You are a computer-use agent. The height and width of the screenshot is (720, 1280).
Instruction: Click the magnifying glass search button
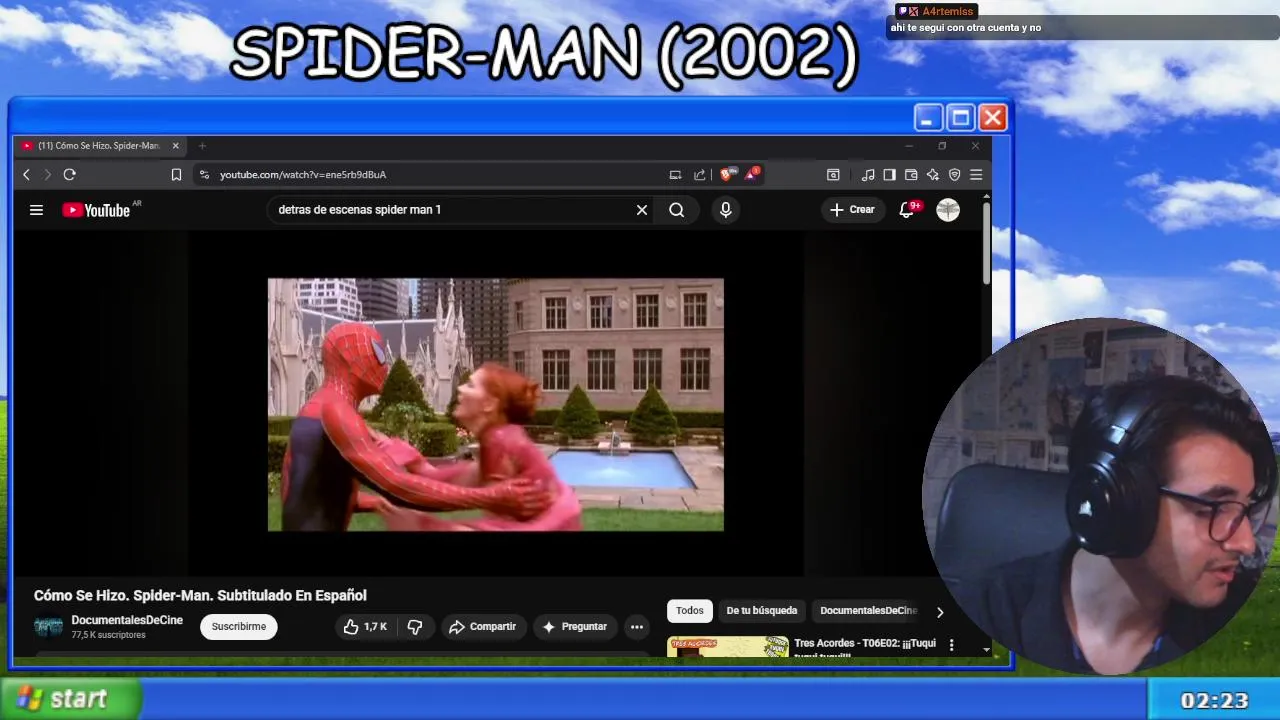[677, 210]
